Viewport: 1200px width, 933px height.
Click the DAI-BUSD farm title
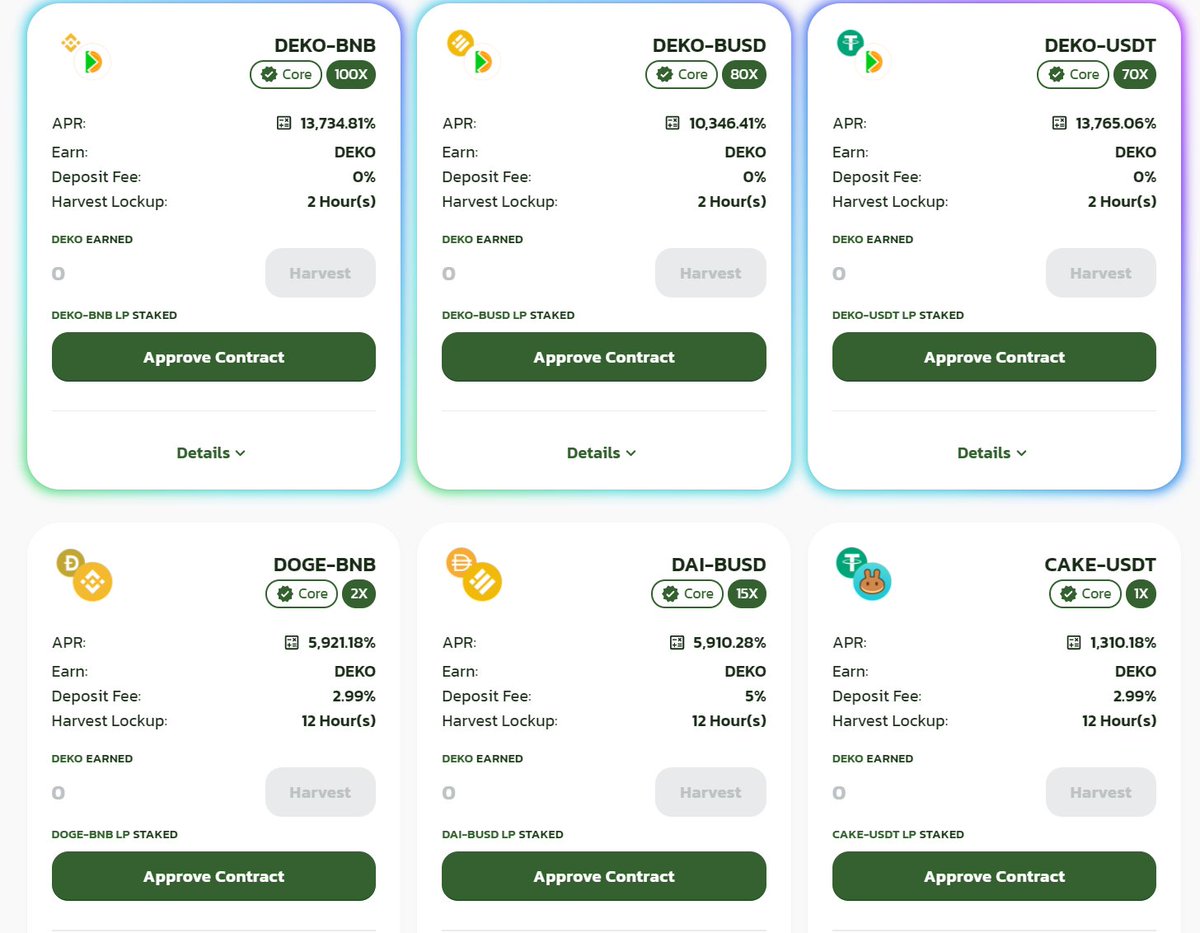(719, 564)
